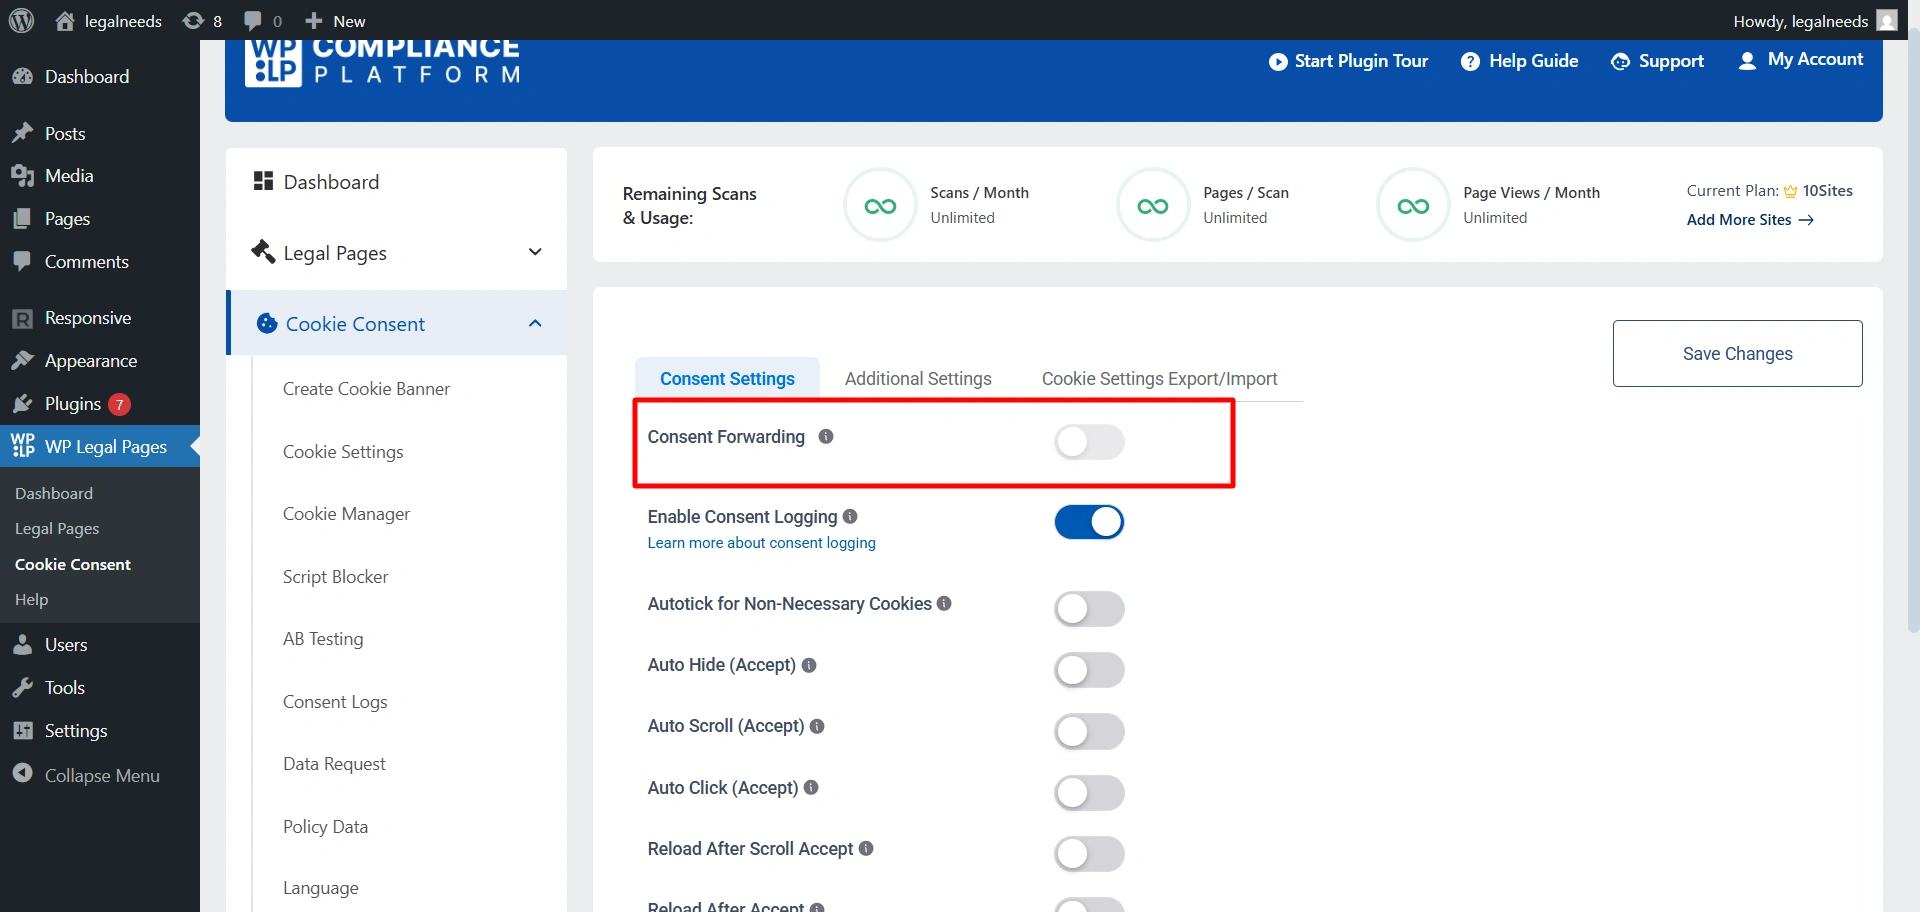1920x912 pixels.
Task: Open Learn more about consent logging link
Action: pyautogui.click(x=761, y=543)
